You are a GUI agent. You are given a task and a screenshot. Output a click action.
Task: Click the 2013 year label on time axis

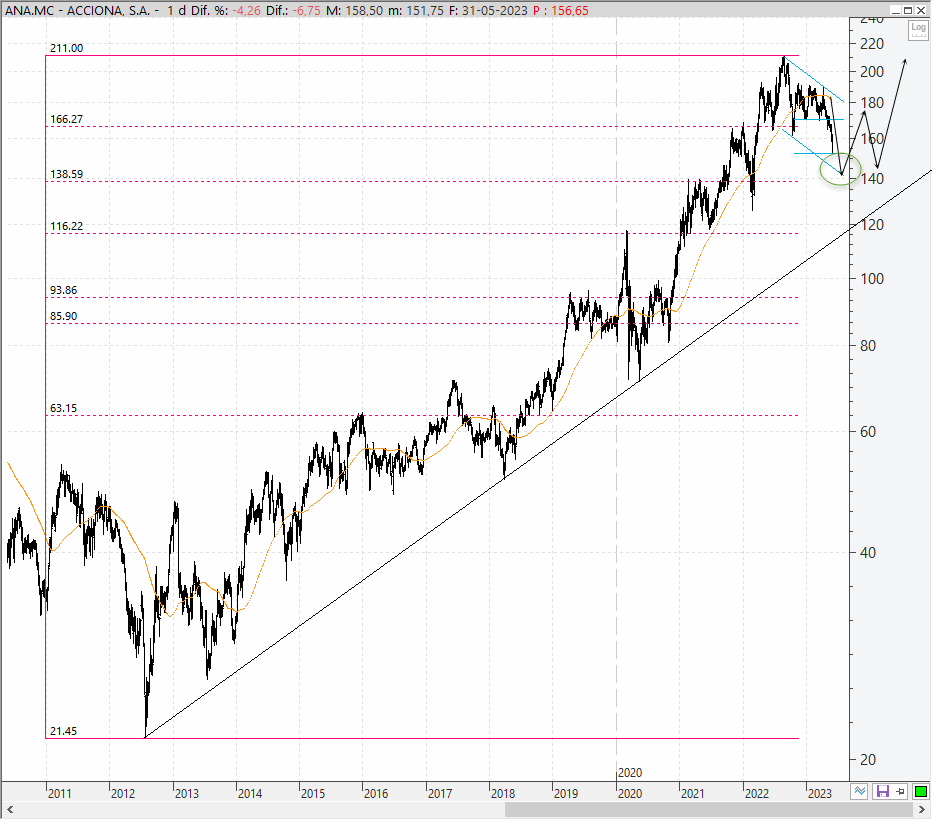click(187, 793)
